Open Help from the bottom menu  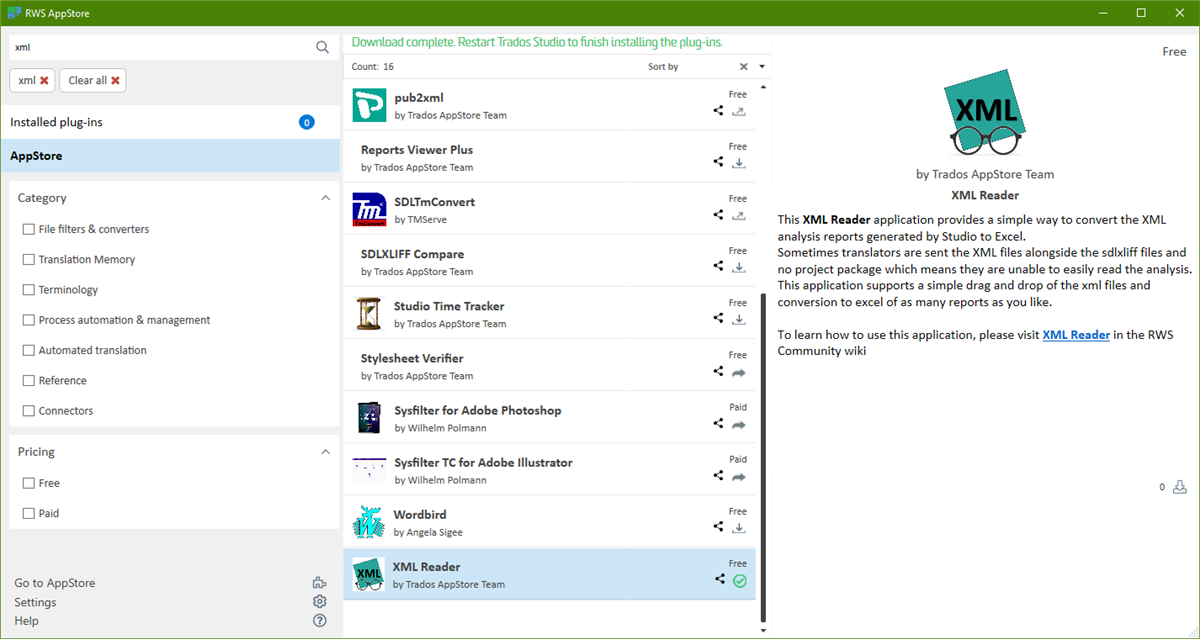pyautogui.click(x=26, y=621)
